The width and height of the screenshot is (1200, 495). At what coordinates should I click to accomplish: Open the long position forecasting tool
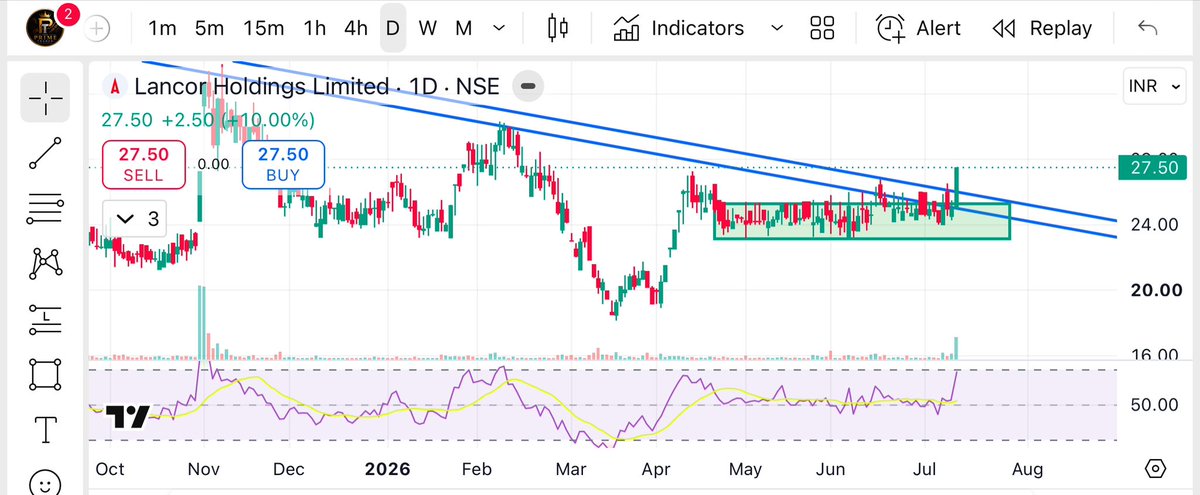click(x=45, y=318)
